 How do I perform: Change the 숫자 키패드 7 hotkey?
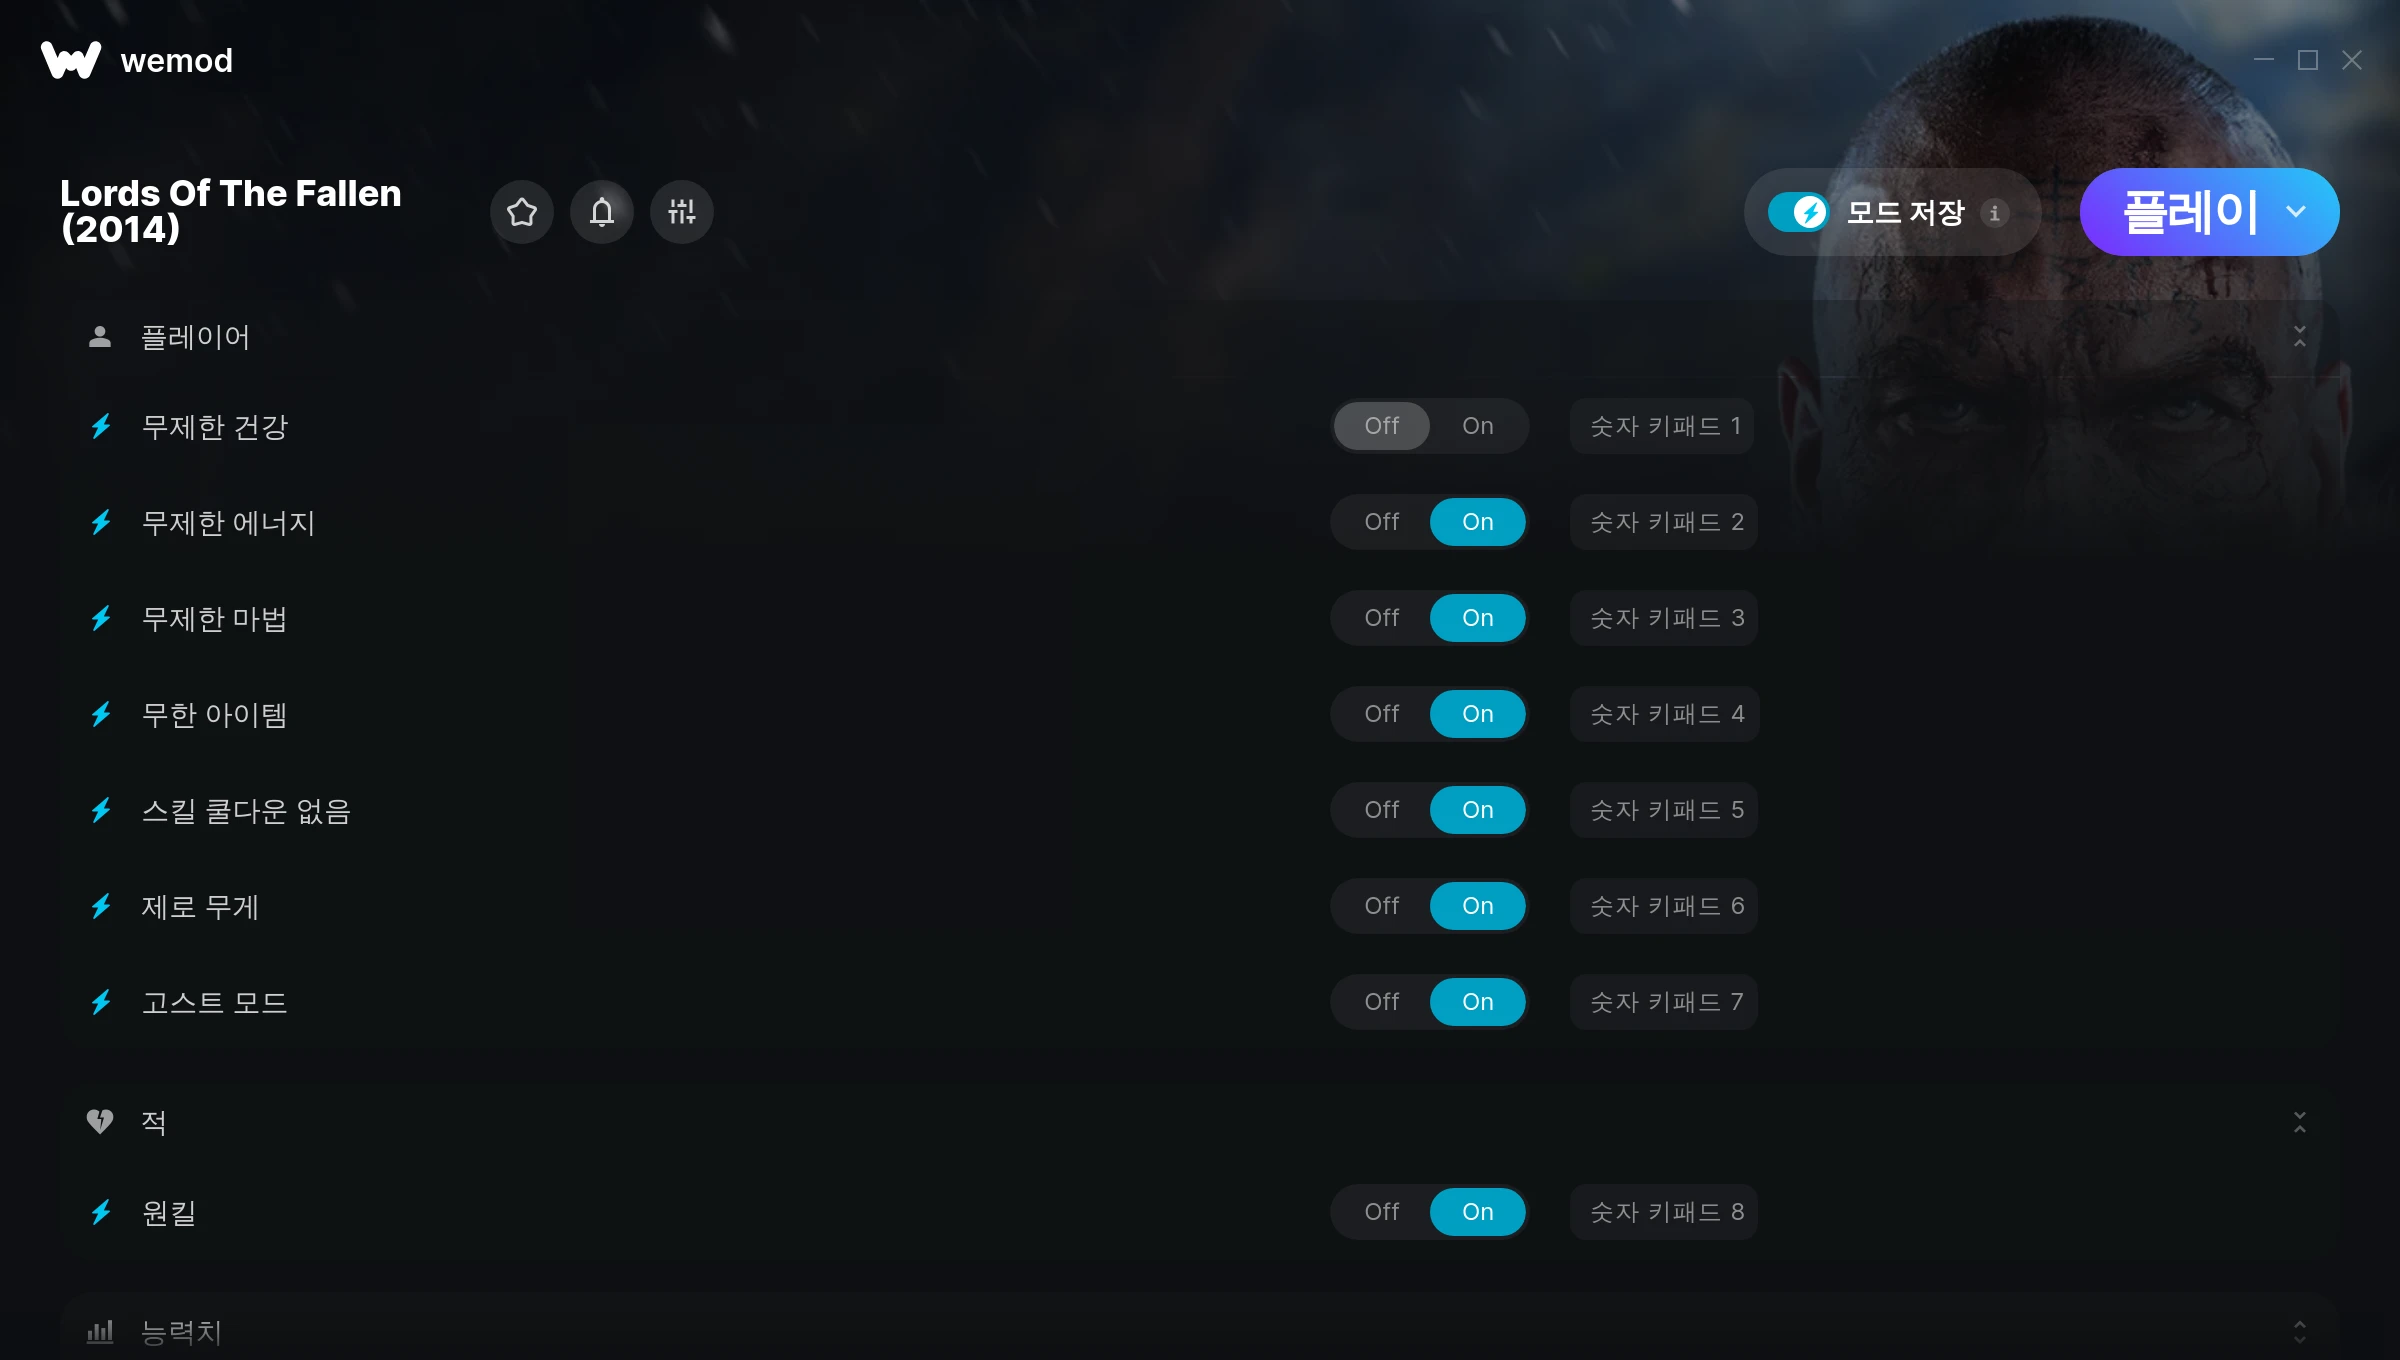1665,1002
